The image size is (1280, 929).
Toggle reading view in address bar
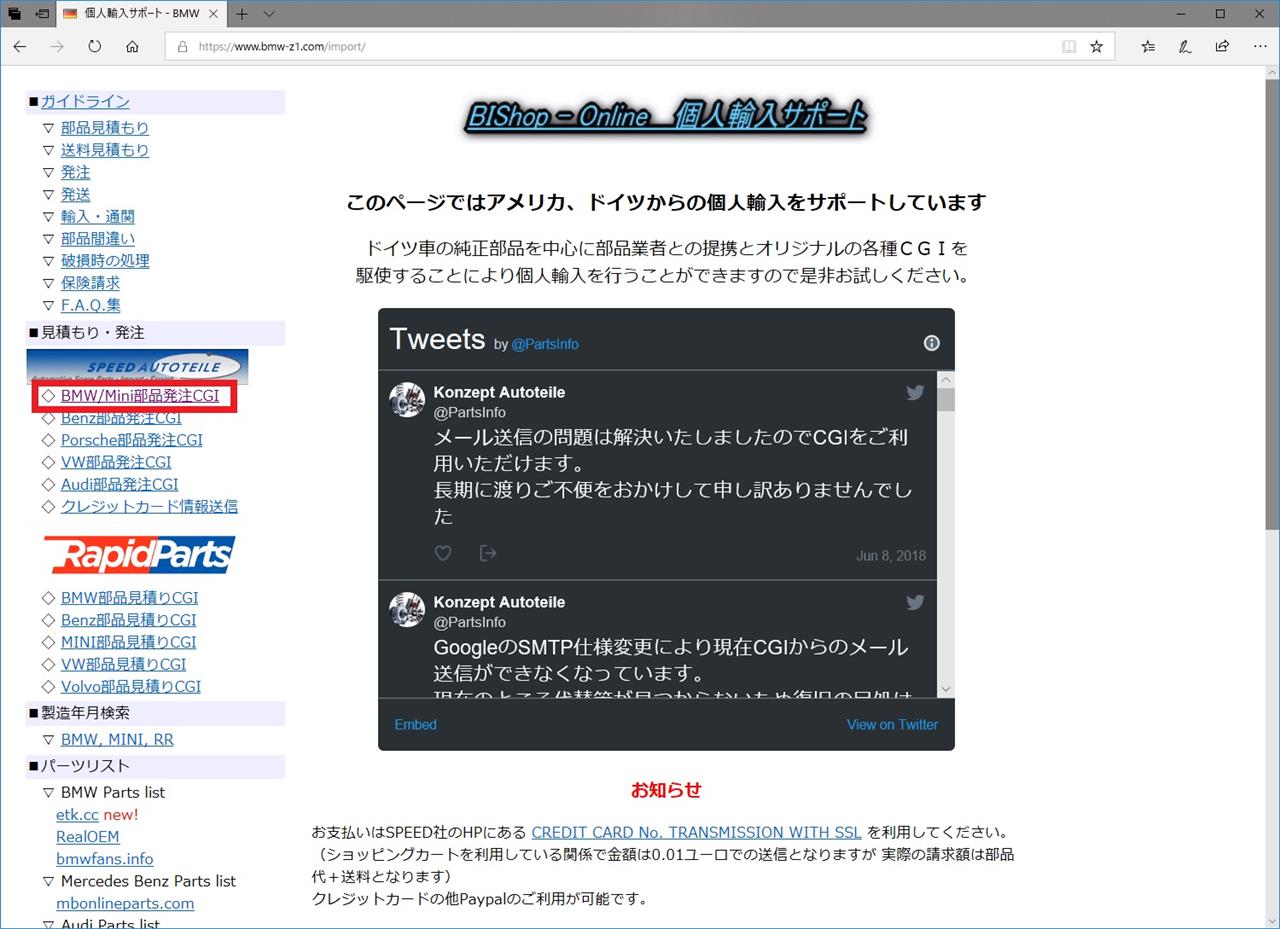tap(1069, 46)
